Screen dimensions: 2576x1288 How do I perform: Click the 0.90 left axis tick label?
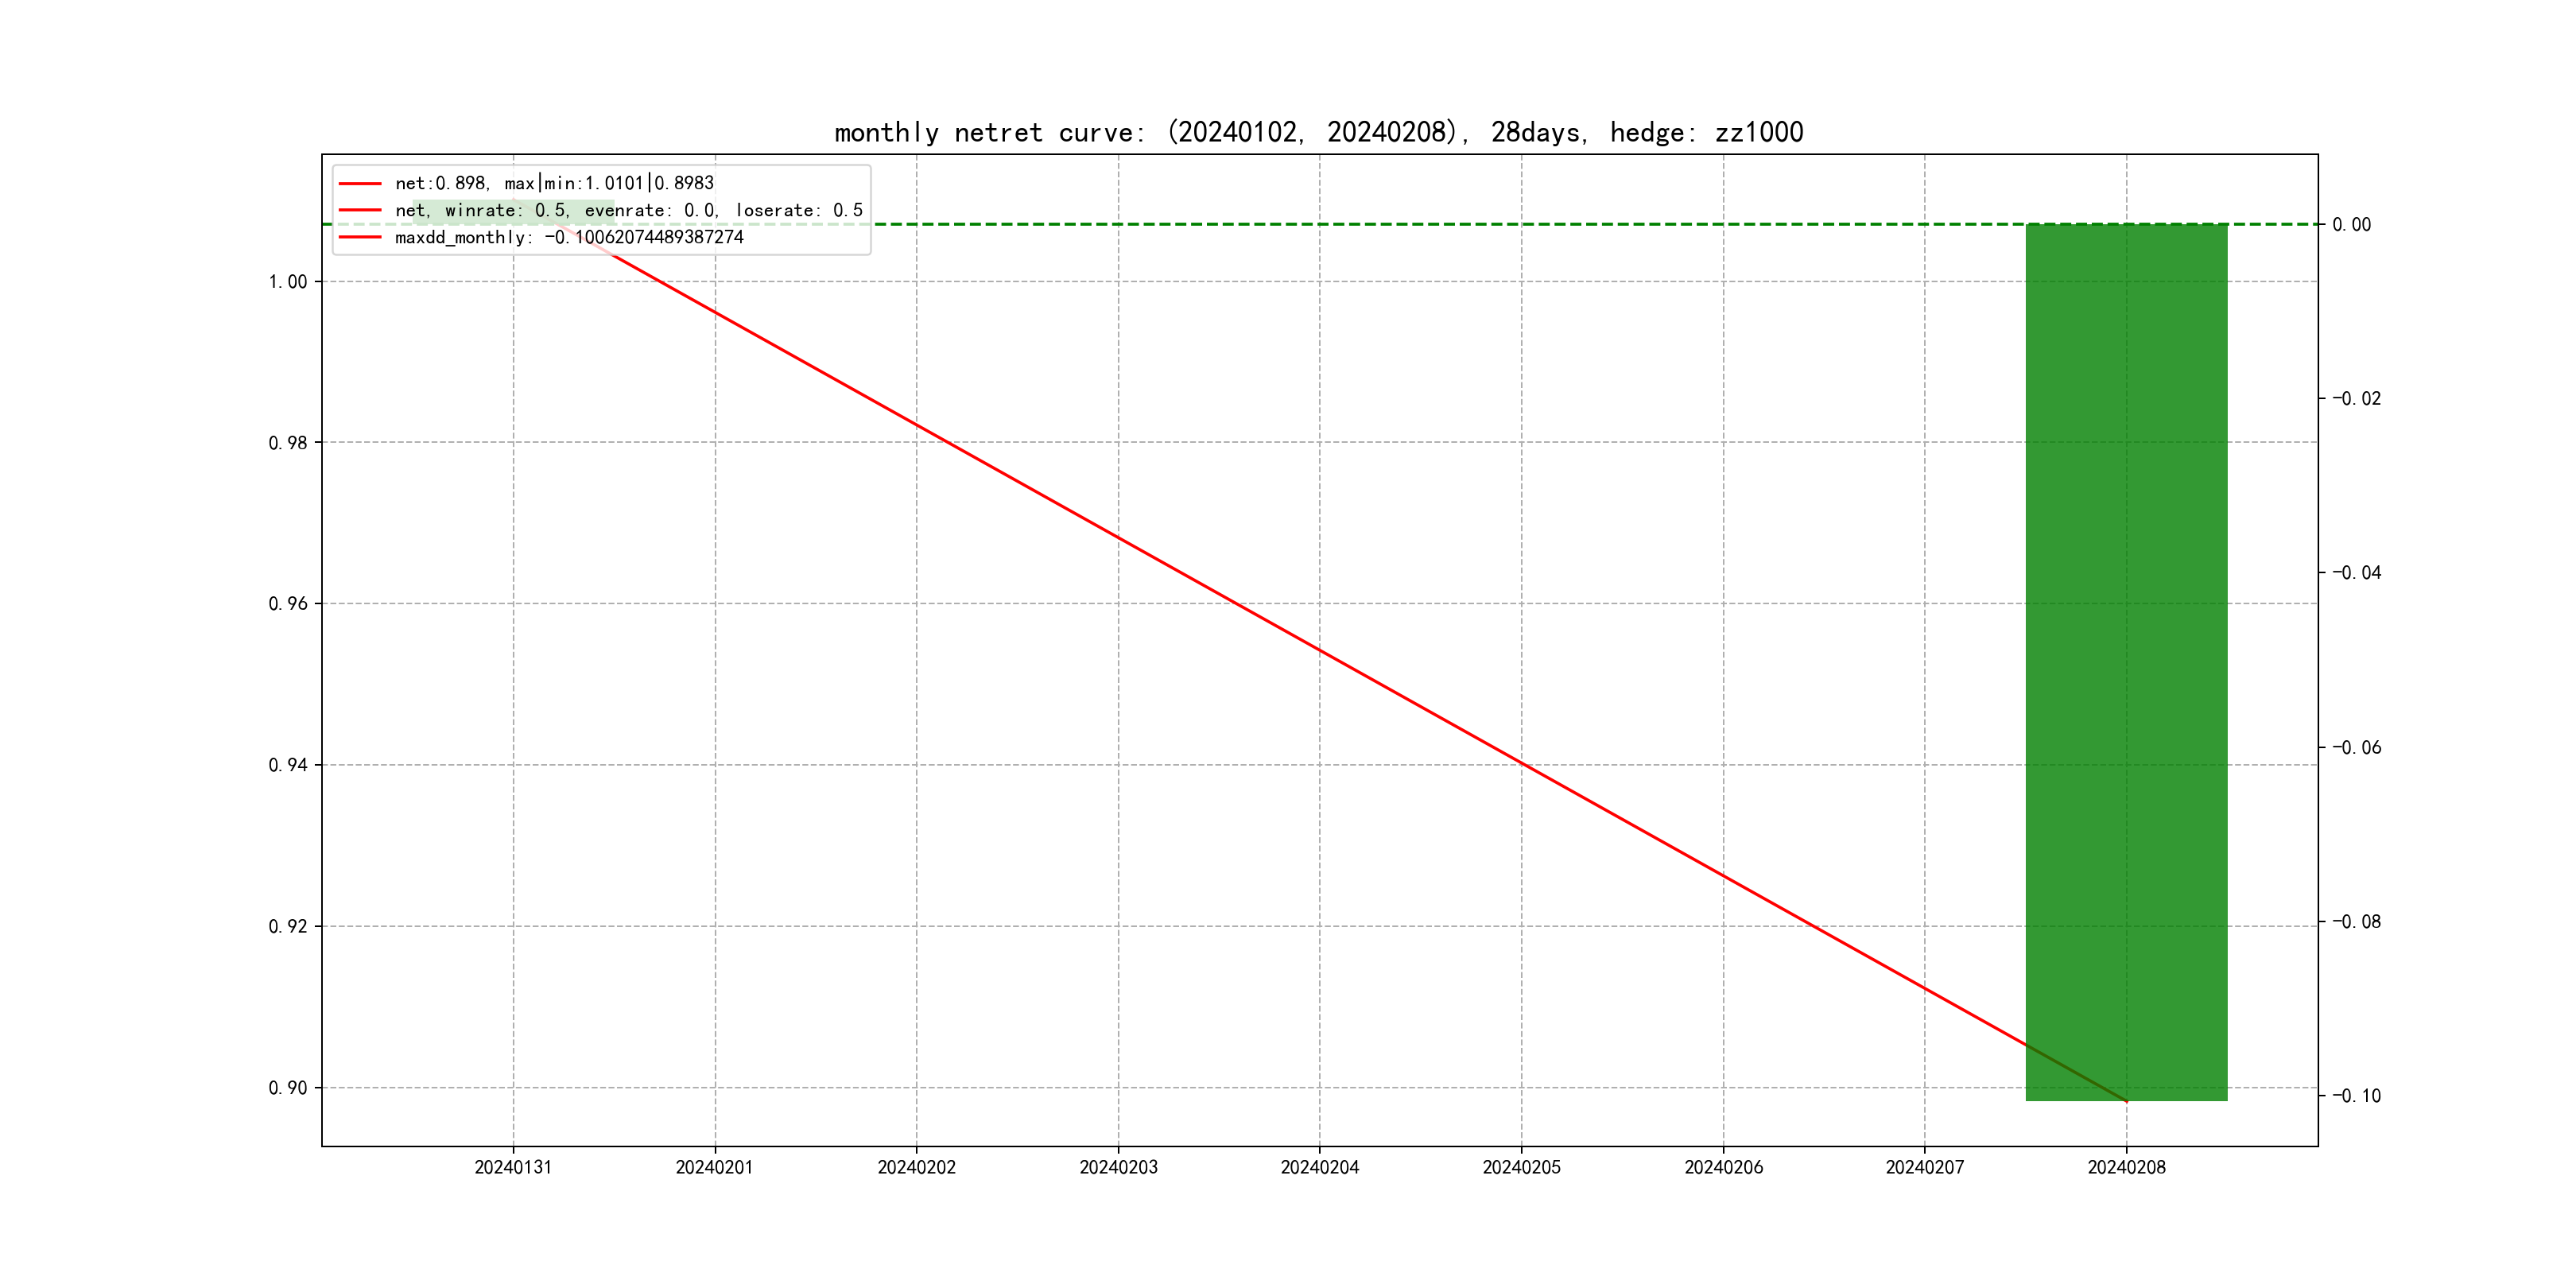point(288,1088)
